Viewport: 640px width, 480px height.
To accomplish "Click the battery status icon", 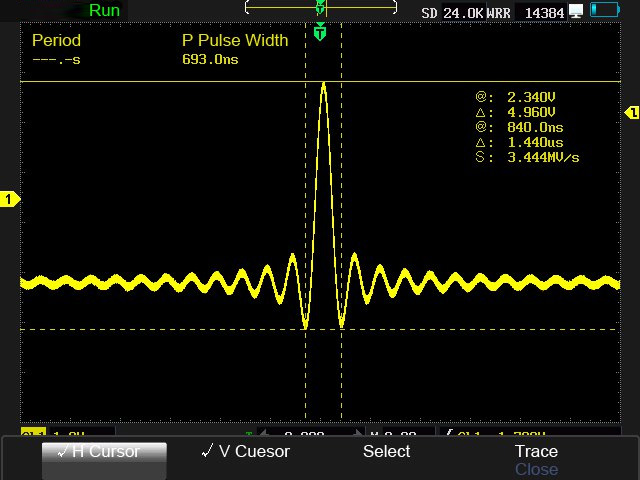I will 605,11.
